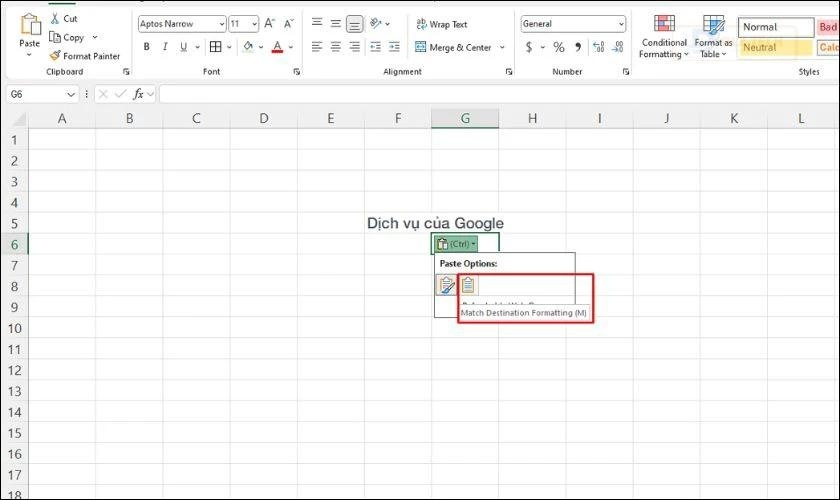Open the Paste dropdown arrow under Paste
Viewport: 840px width, 500px height.
point(29,55)
